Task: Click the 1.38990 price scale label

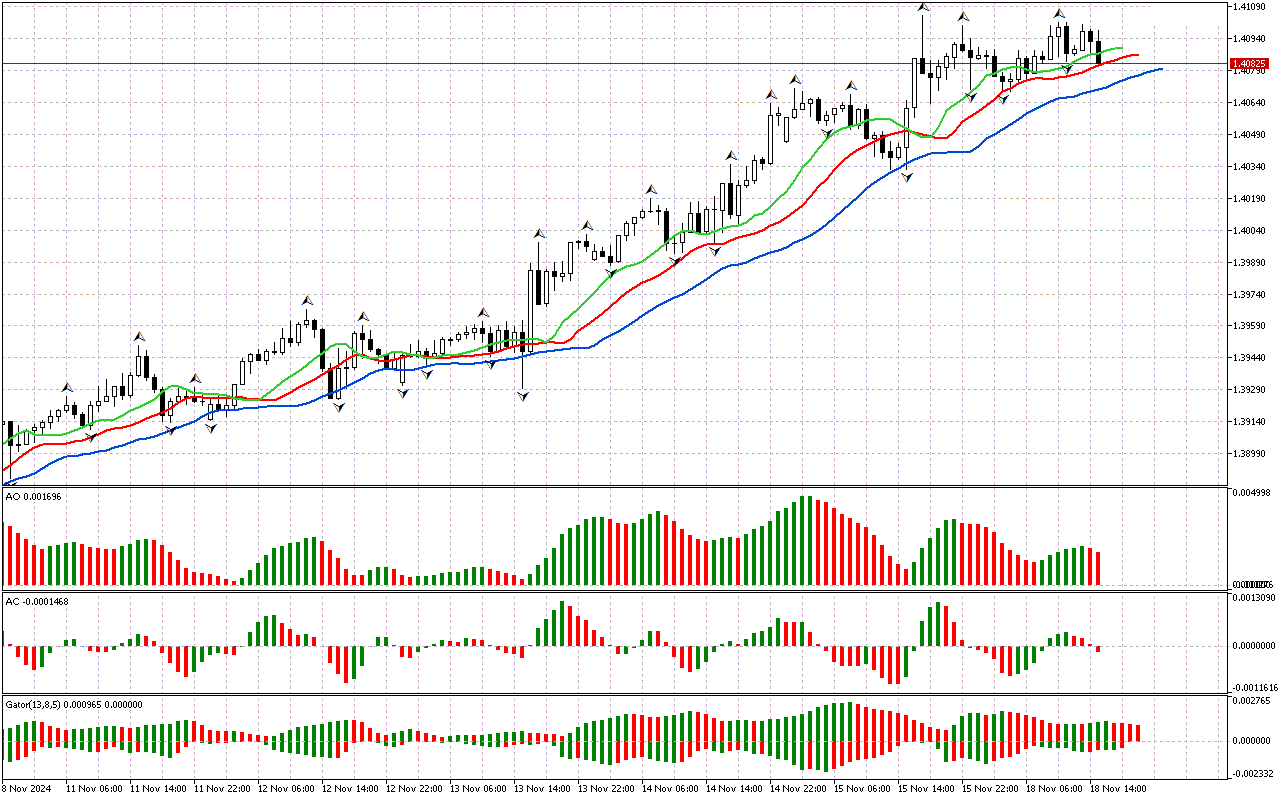Action: [x=1250, y=454]
